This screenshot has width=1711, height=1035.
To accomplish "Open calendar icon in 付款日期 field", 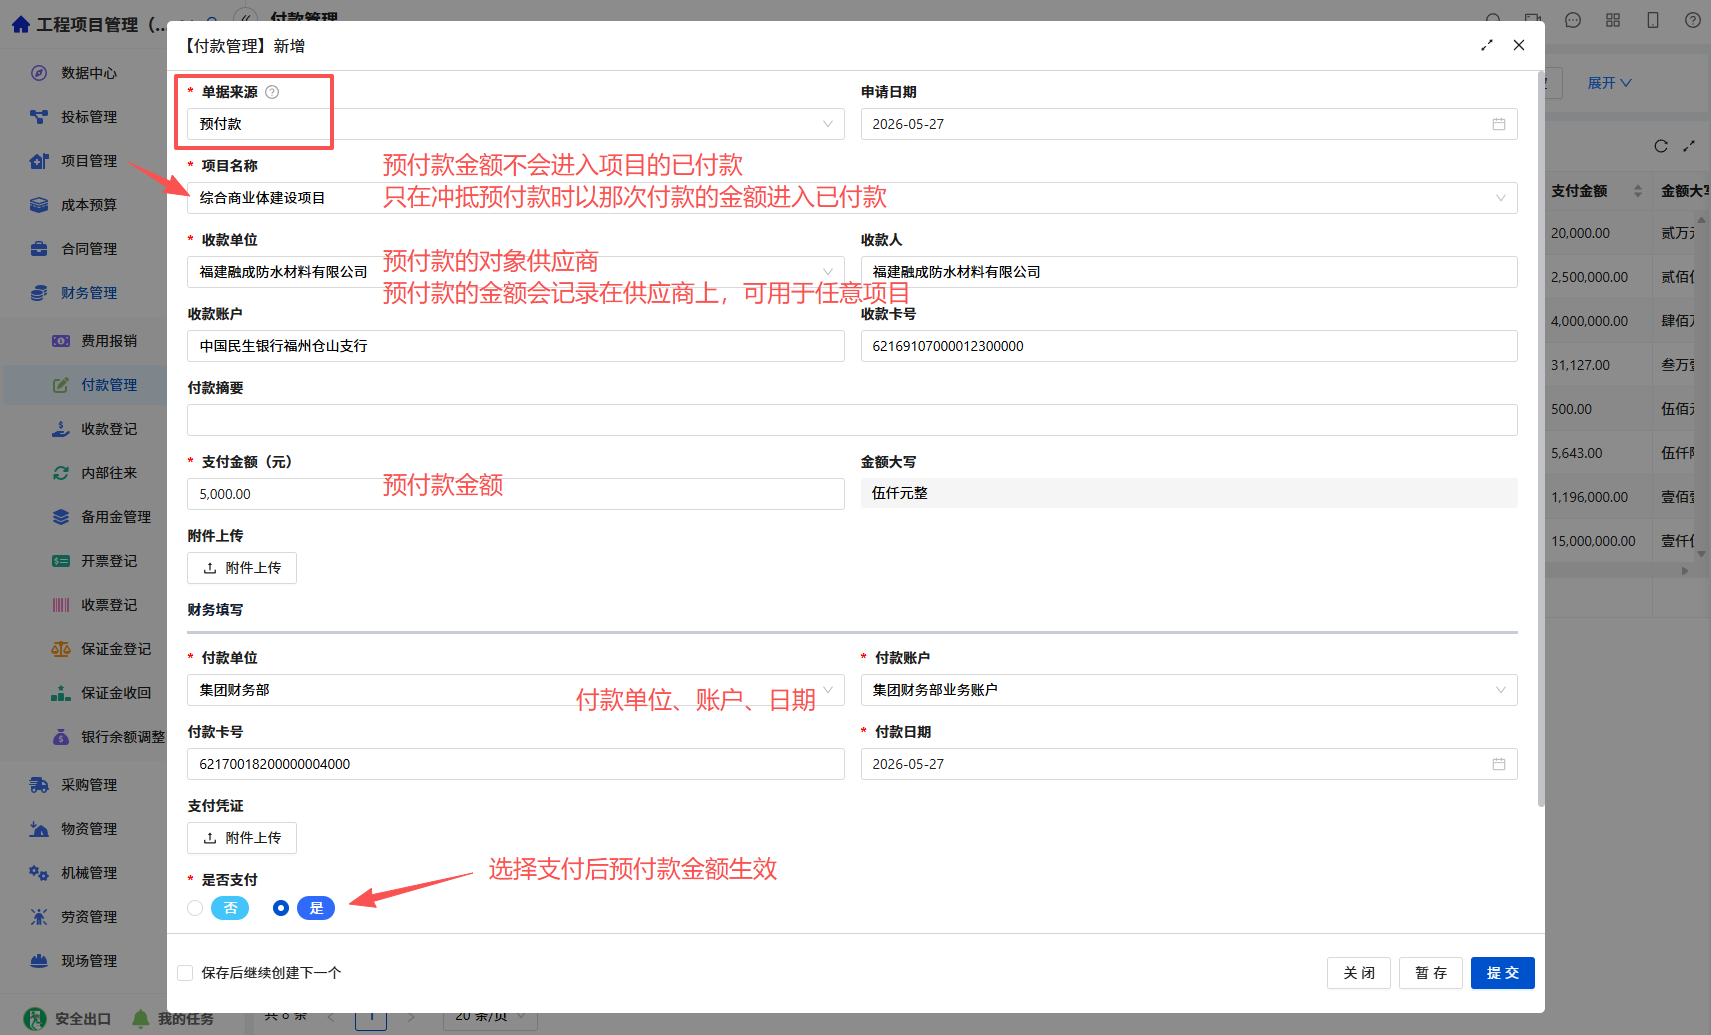I will pos(1499,764).
